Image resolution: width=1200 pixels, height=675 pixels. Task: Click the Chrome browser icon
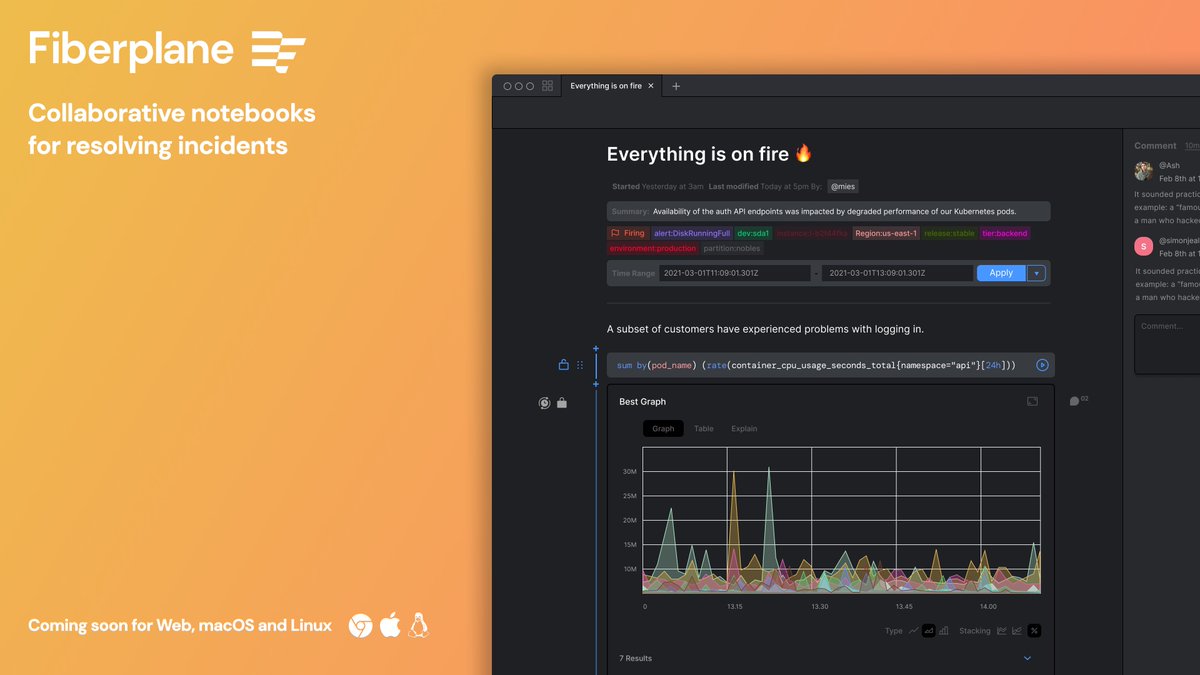(360, 626)
